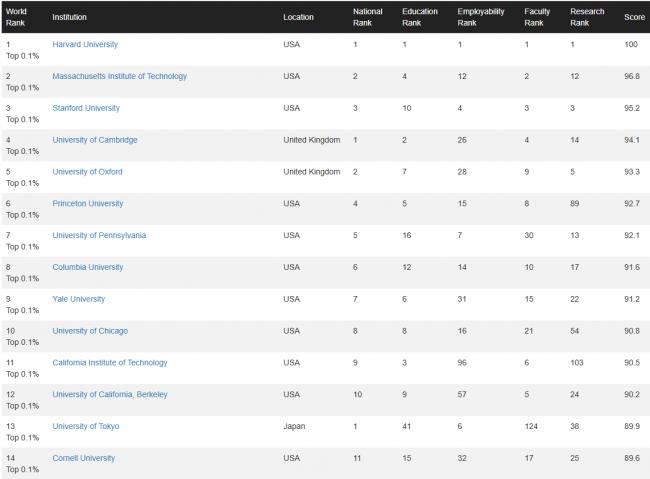
Task: Click the Cornell University link
Action: pyautogui.click(x=83, y=458)
